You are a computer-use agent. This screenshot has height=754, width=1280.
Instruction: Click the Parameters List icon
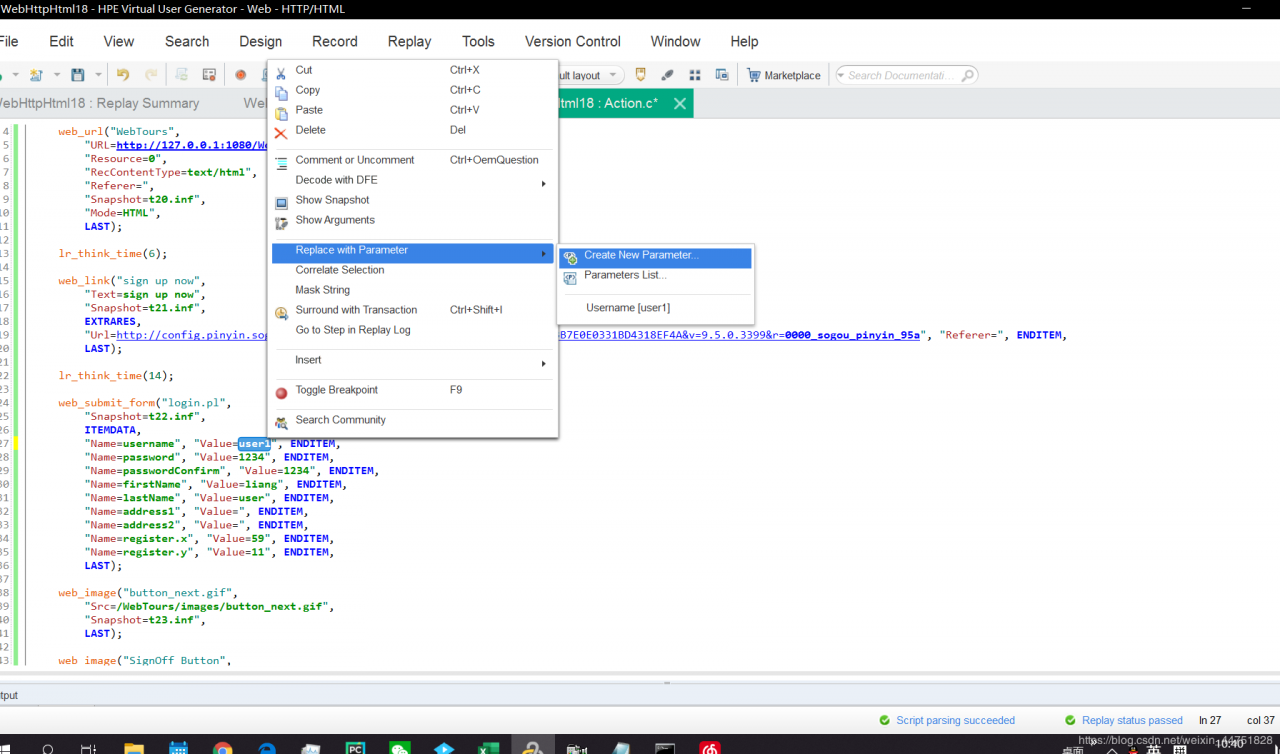tap(570, 277)
